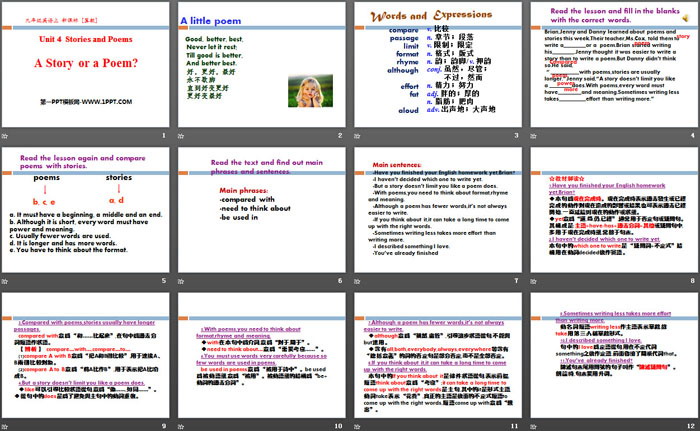The width and height of the screenshot is (700, 431).
Task: Select slide 6 main phrases thumbnail
Action: (262, 210)
